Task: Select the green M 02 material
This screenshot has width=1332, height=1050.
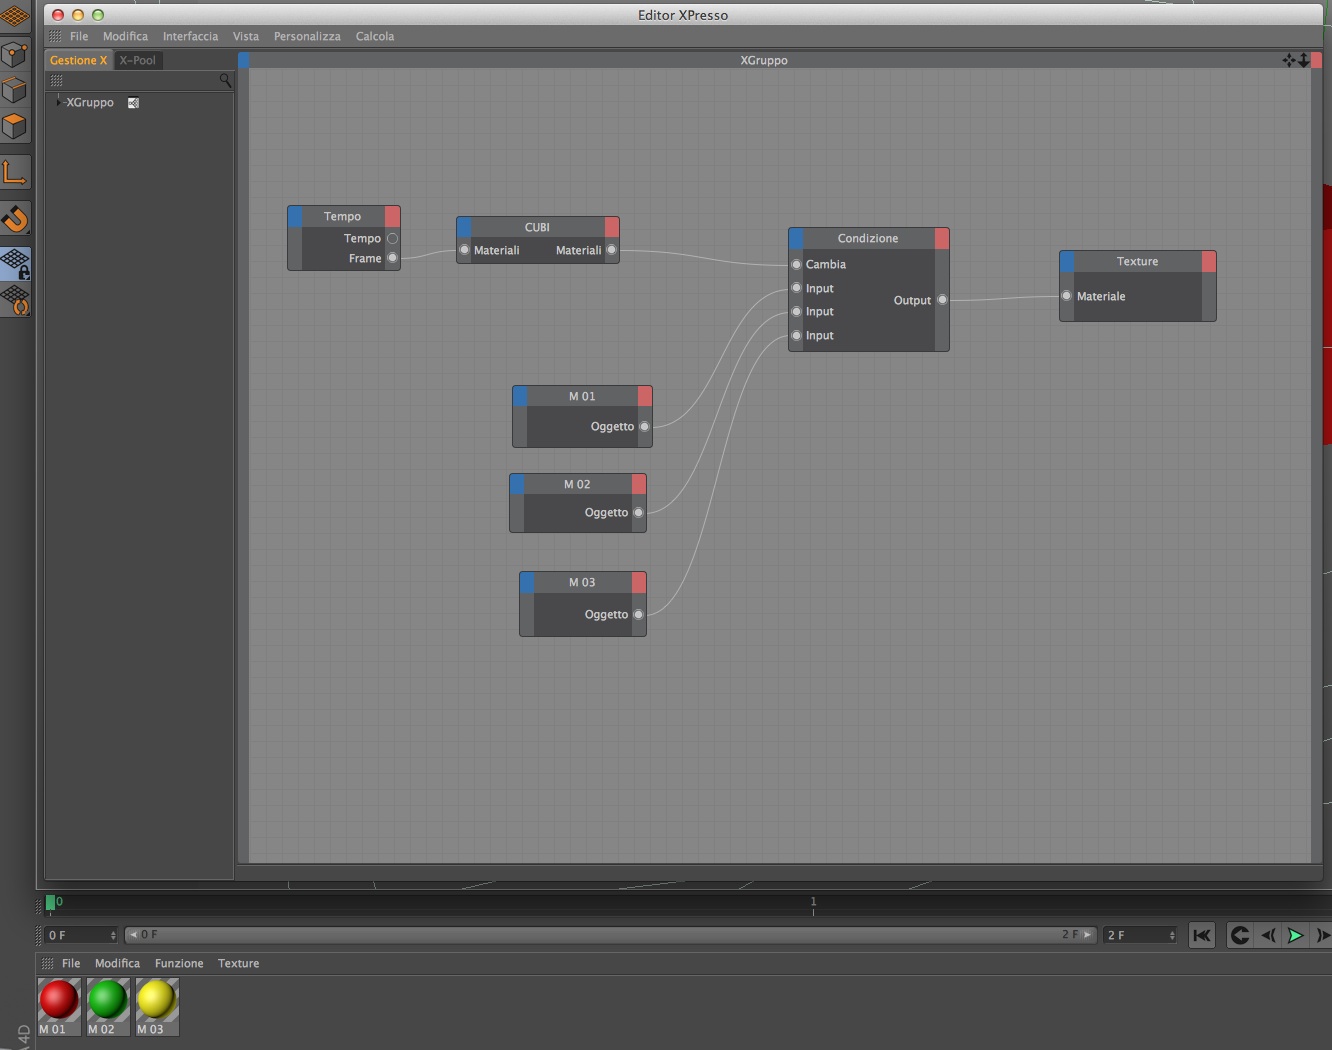Action: (x=107, y=1007)
